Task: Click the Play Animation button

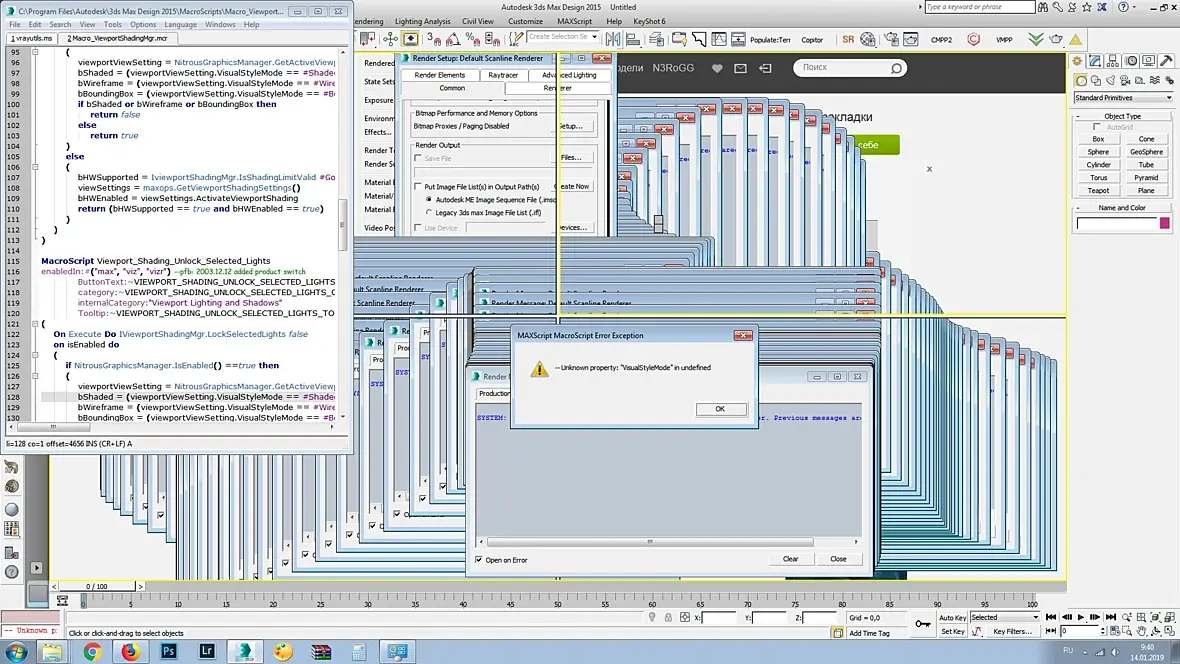Action: (x=1080, y=618)
